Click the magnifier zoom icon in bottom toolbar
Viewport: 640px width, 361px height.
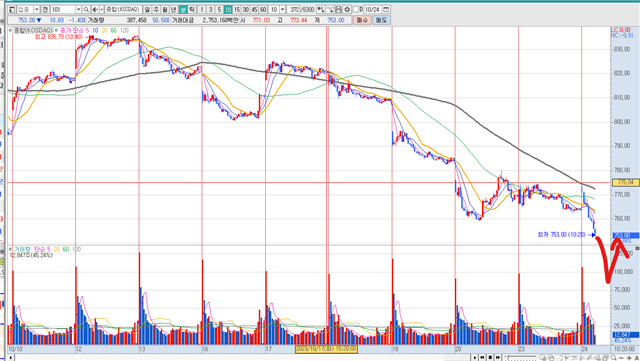pos(613,358)
